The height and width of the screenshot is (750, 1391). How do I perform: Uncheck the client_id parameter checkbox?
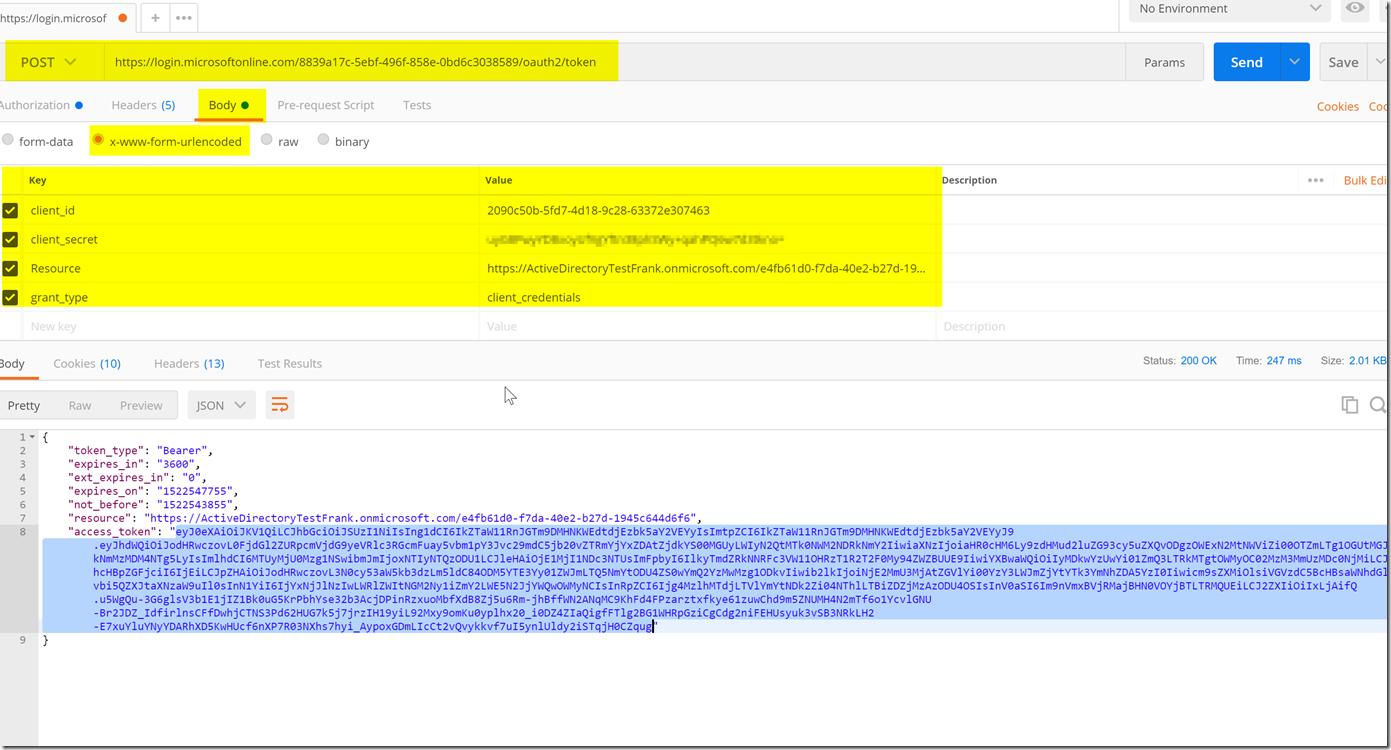(x=10, y=211)
